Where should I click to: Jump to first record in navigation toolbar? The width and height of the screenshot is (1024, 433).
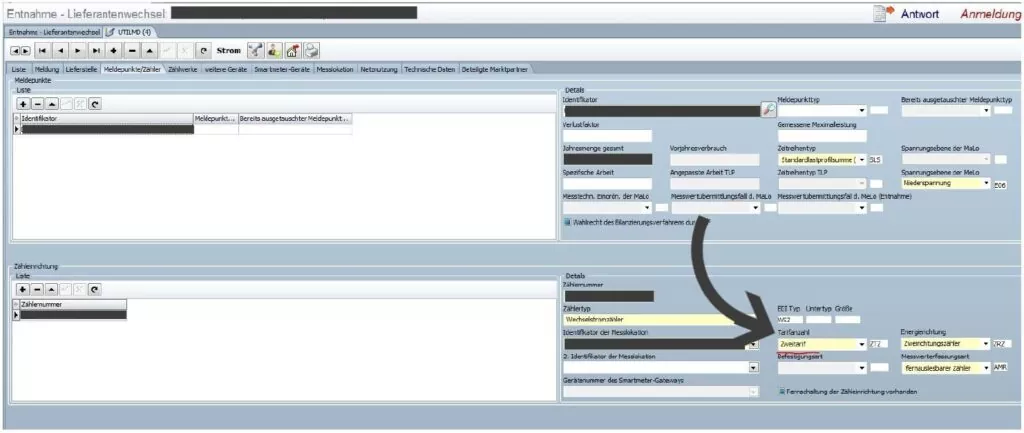pyautogui.click(x=43, y=50)
